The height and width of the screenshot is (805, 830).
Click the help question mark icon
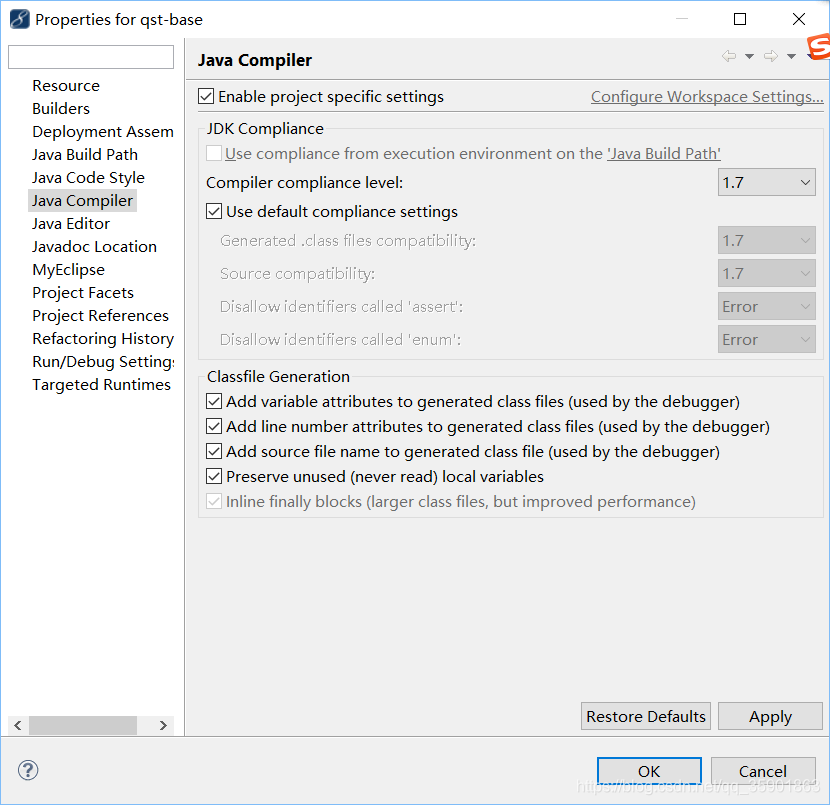coord(27,770)
